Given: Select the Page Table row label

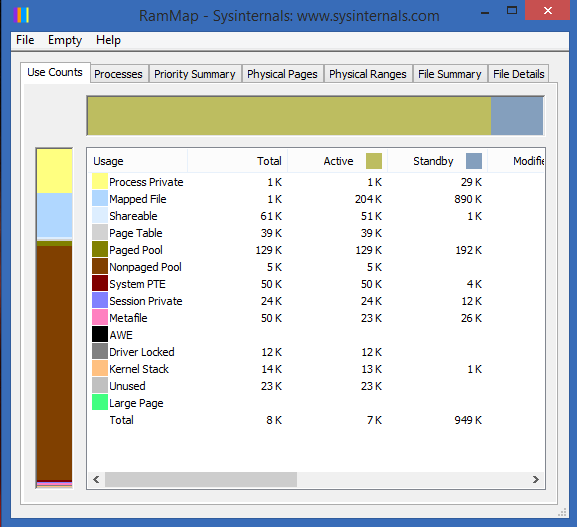Looking at the screenshot, I should (136, 233).
